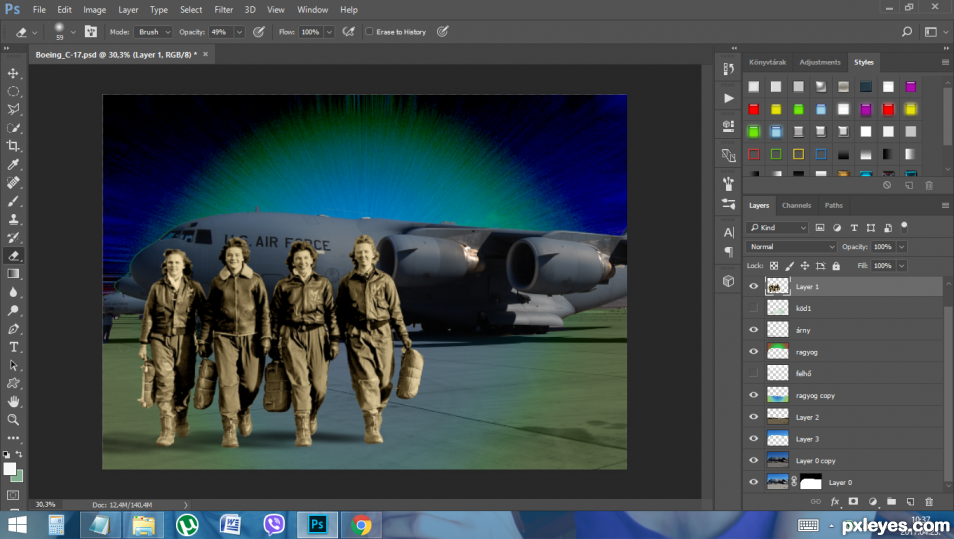Switch to the Adjustments tab
This screenshot has height=539, width=954.
(x=820, y=62)
